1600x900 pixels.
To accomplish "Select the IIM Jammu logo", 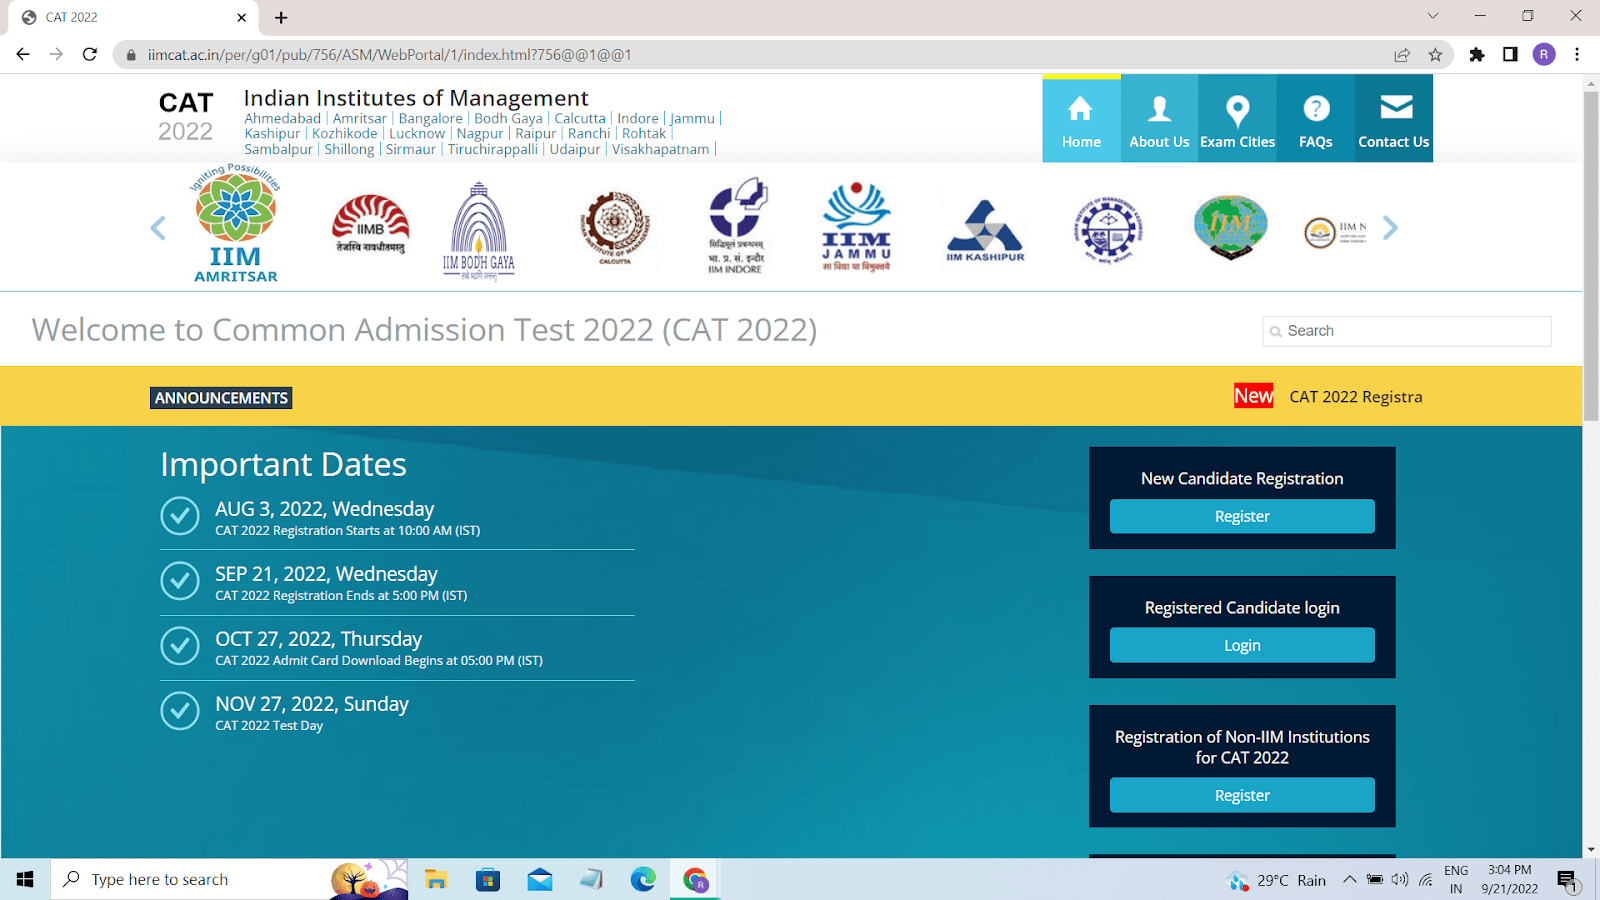I will coord(856,228).
